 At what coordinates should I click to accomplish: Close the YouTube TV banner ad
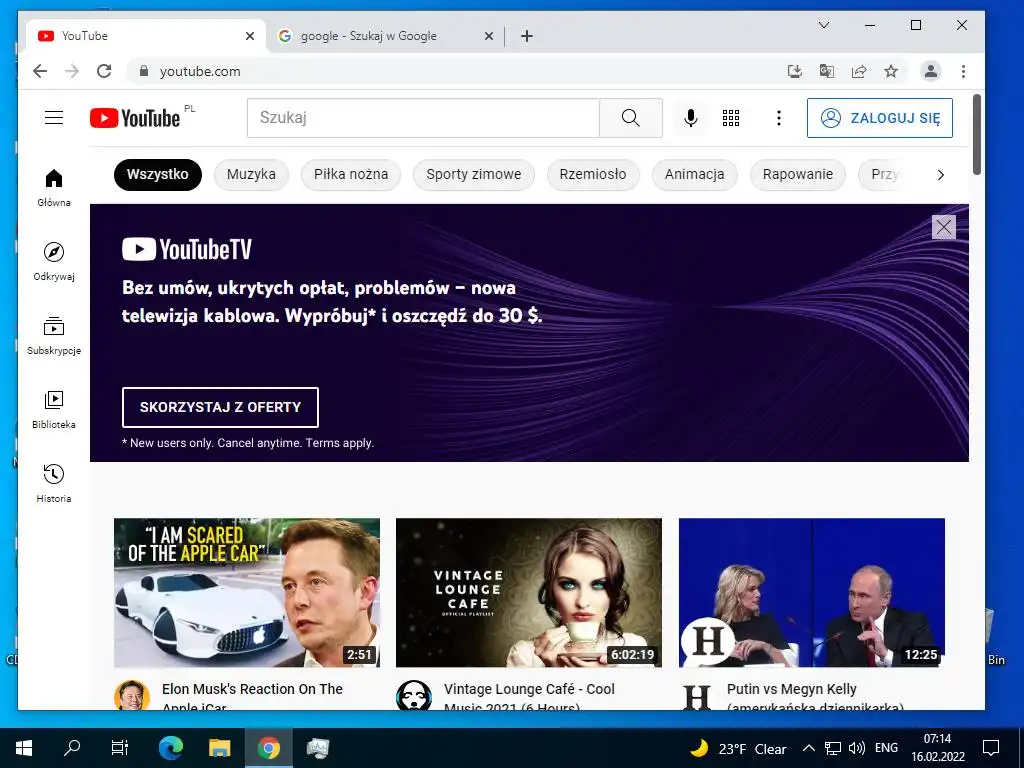[943, 227]
